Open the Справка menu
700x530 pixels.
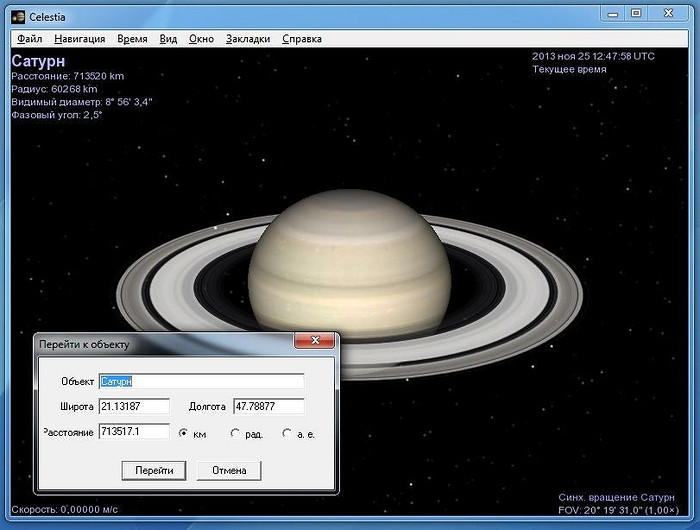pyautogui.click(x=302, y=39)
